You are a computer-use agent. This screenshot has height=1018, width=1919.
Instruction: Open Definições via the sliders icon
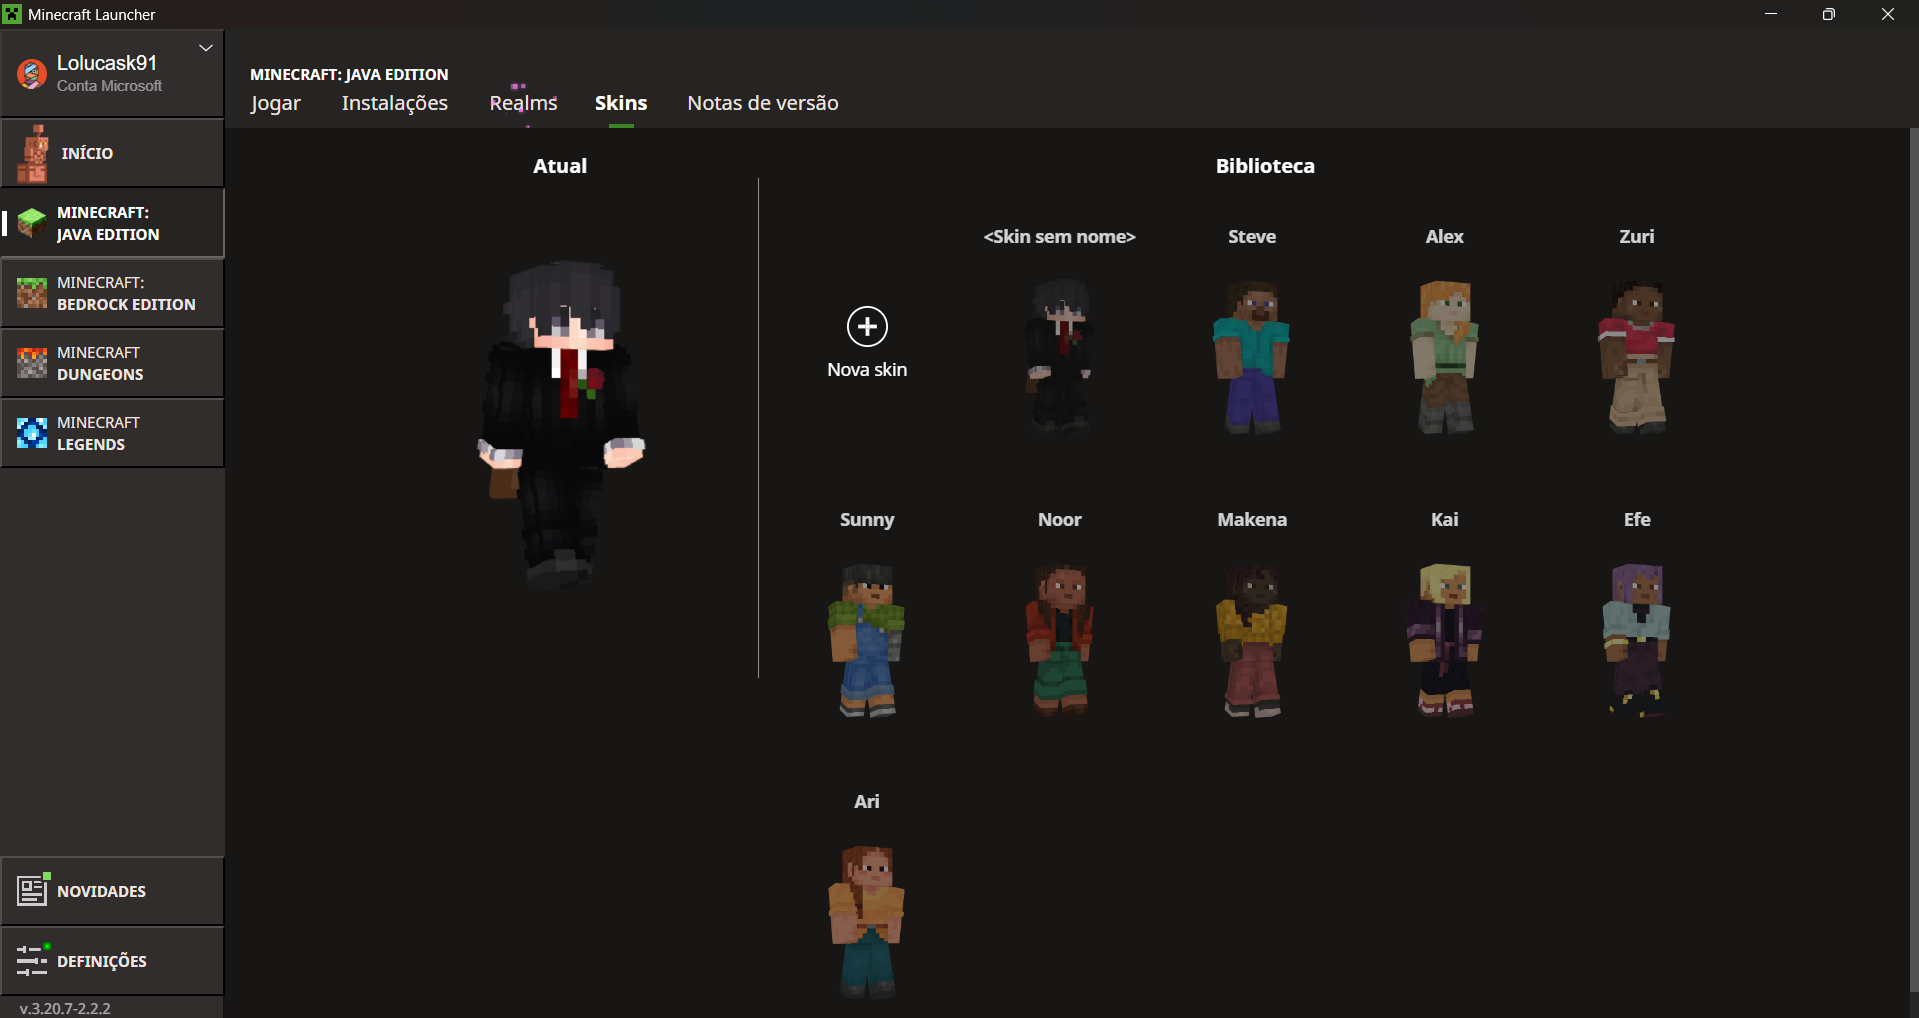[33, 960]
